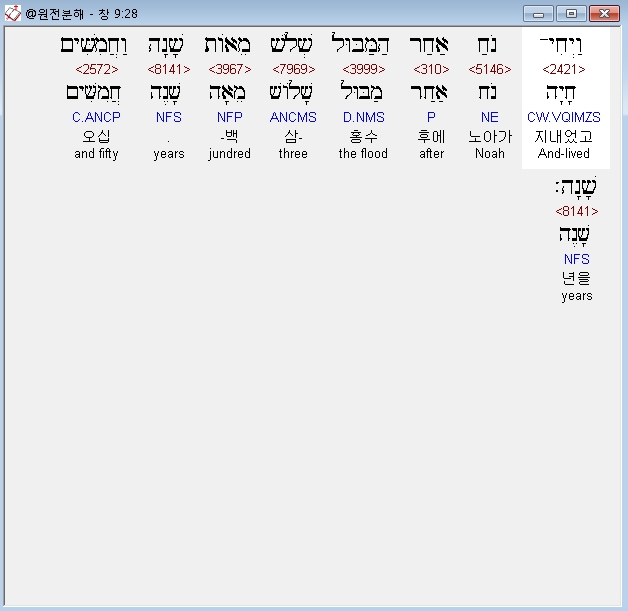Click the Hebrew word above <2572>
The height and width of the screenshot is (611, 628).
pos(94,45)
